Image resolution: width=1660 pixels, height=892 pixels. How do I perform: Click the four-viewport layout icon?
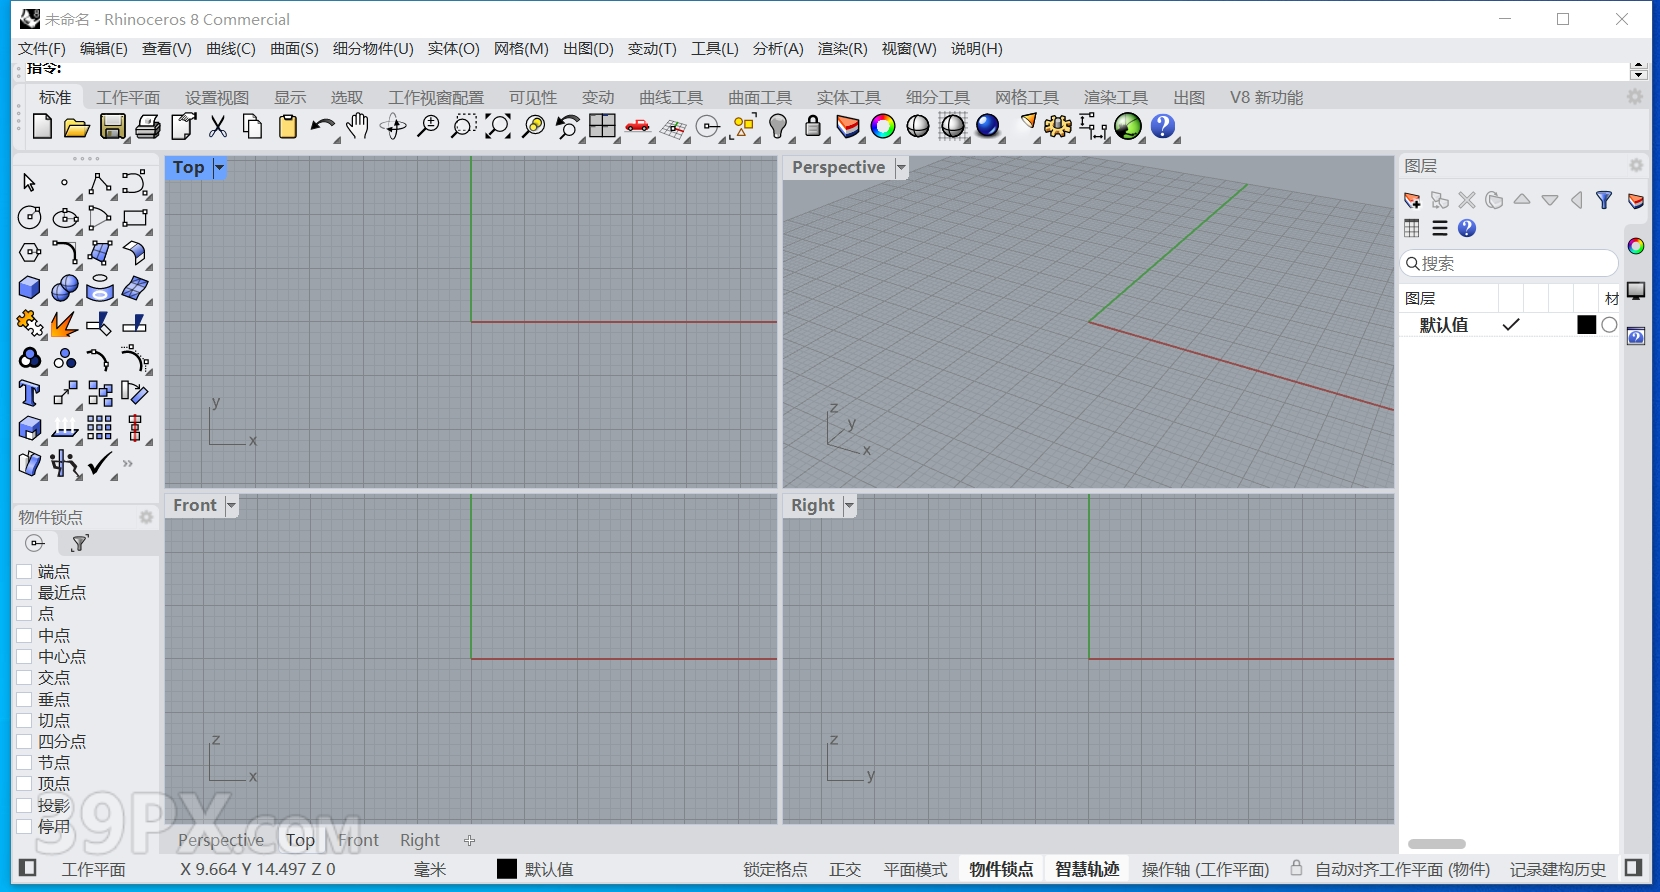click(603, 126)
